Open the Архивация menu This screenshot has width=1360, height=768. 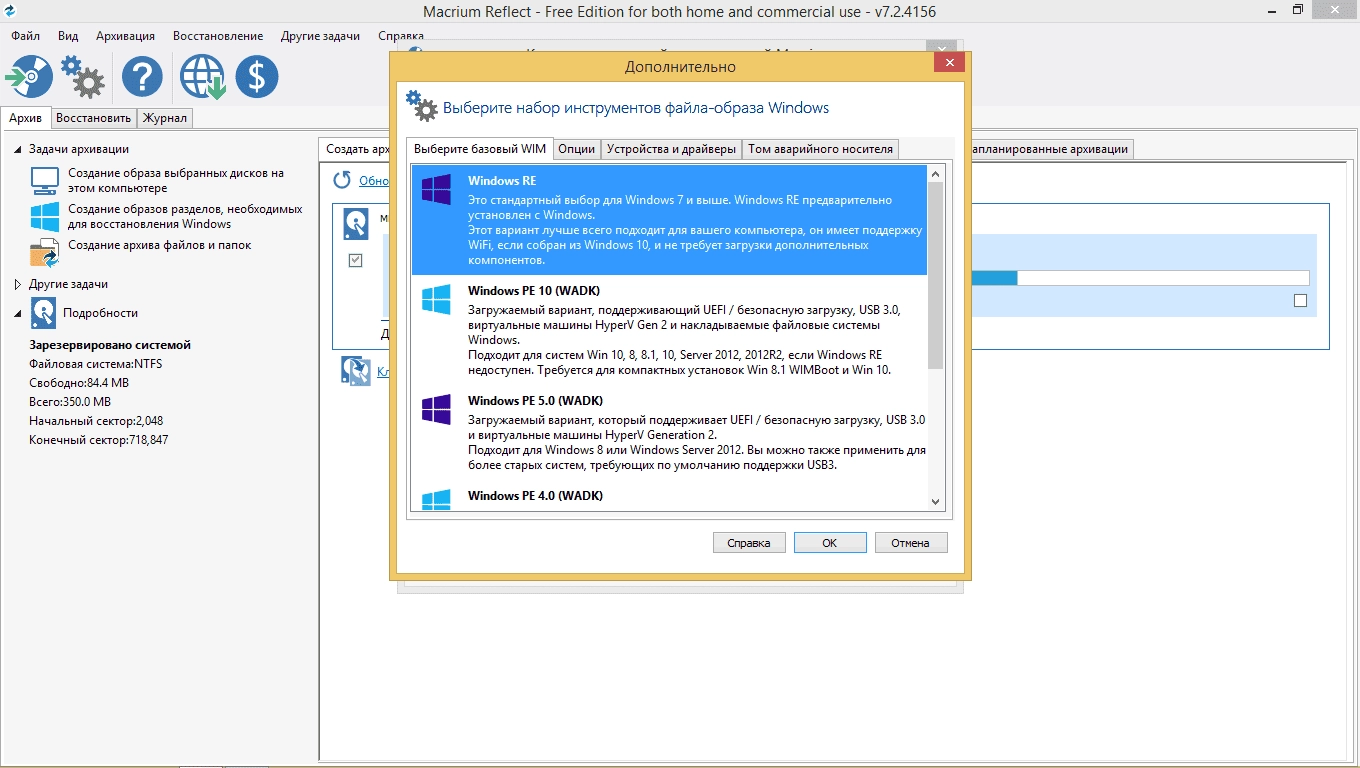click(125, 36)
